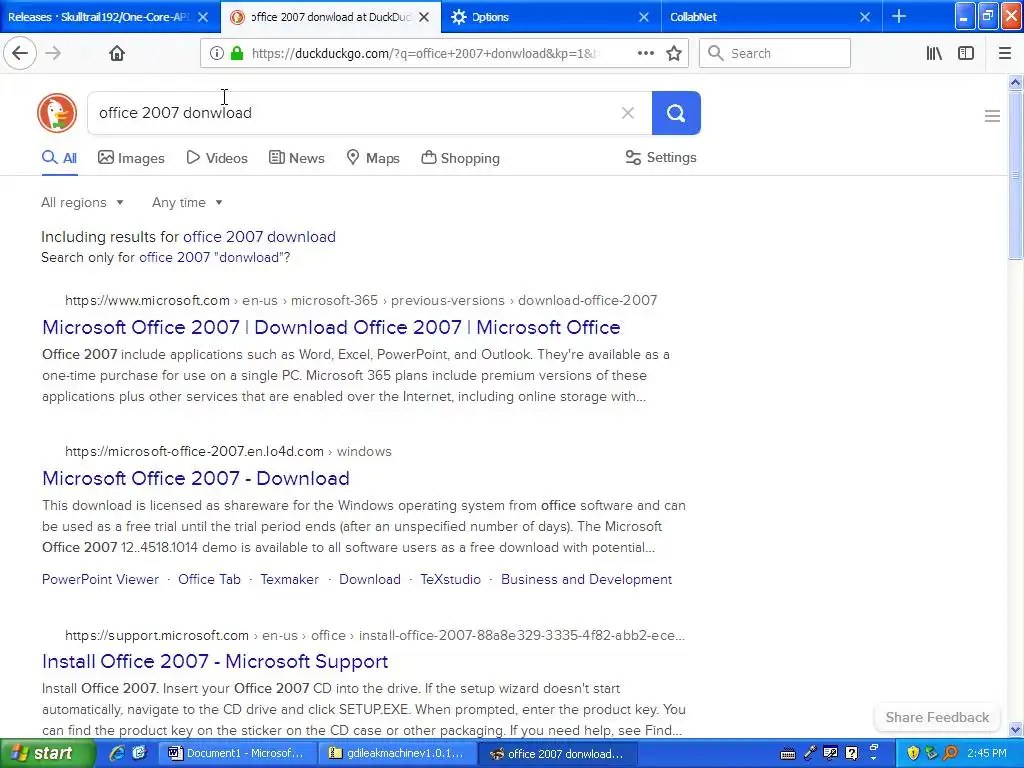Image resolution: width=1024 pixels, height=768 pixels.
Task: Close the DuckDuckGo search tab
Action: pos(424,17)
